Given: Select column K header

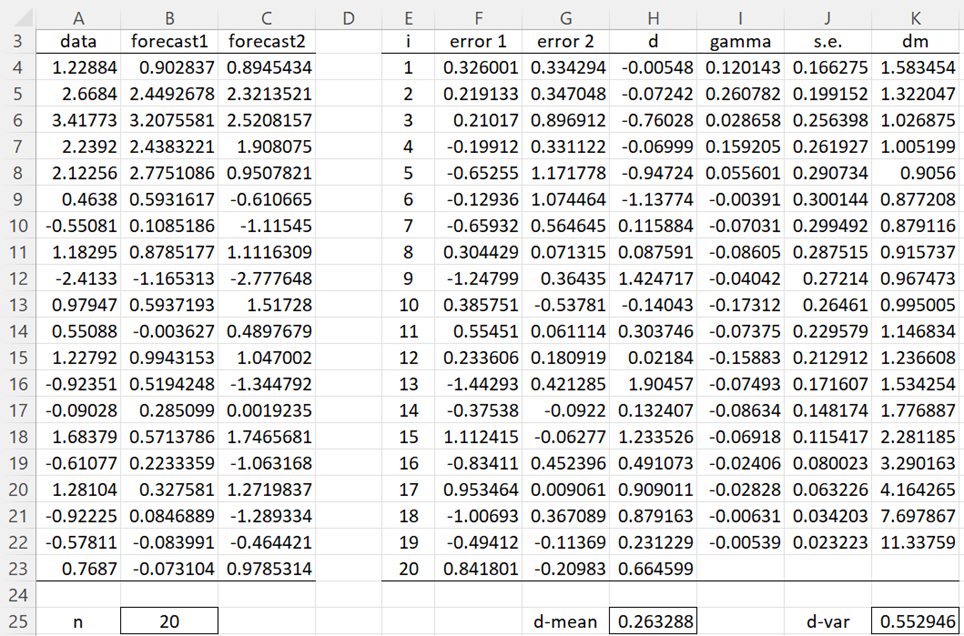Looking at the screenshot, I should point(916,18).
